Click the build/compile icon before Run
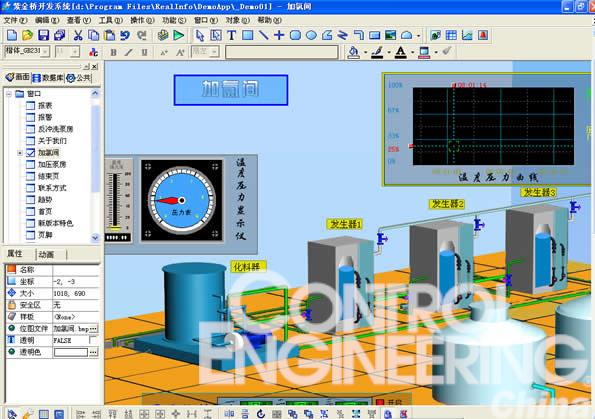This screenshot has height=419, width=595. click(x=163, y=35)
